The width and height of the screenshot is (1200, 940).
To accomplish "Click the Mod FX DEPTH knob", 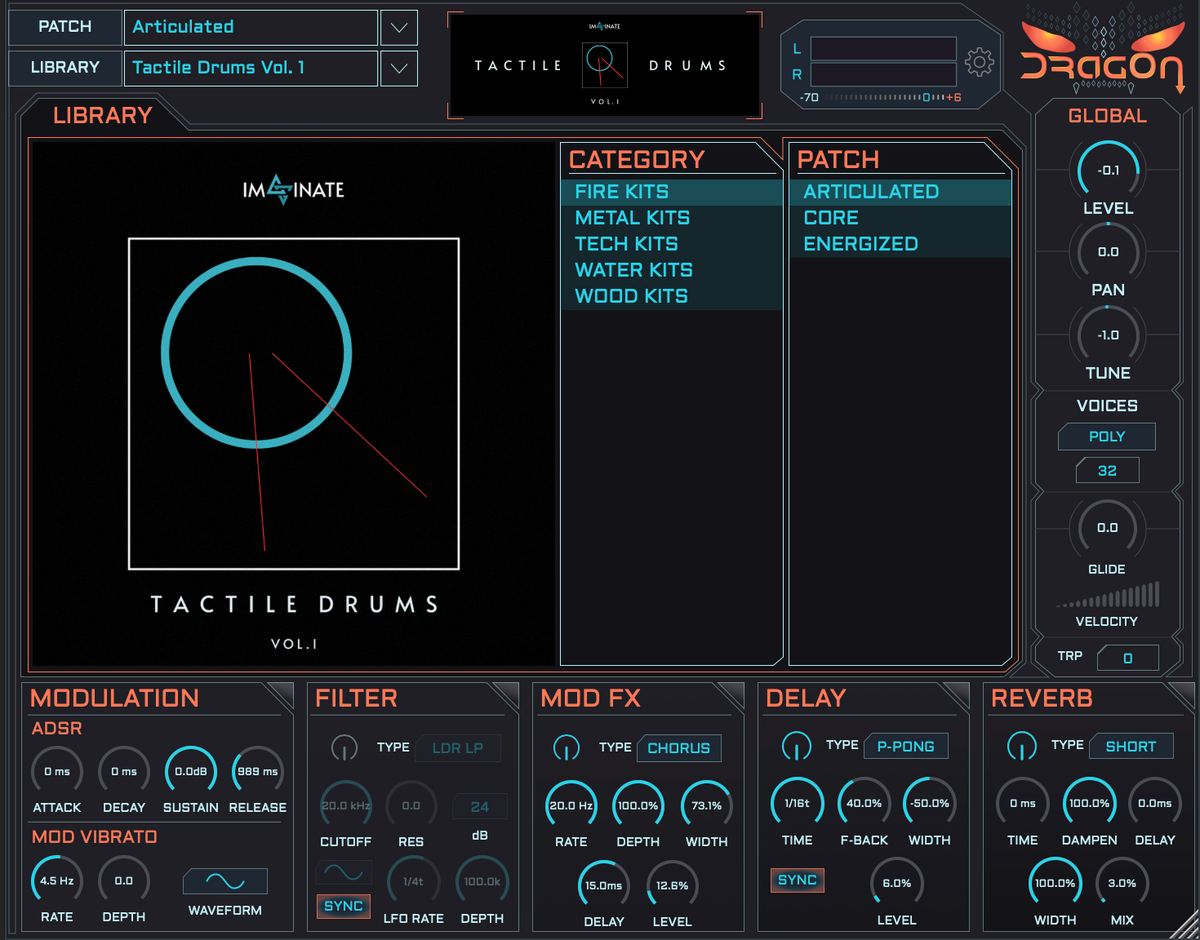I will tap(638, 805).
